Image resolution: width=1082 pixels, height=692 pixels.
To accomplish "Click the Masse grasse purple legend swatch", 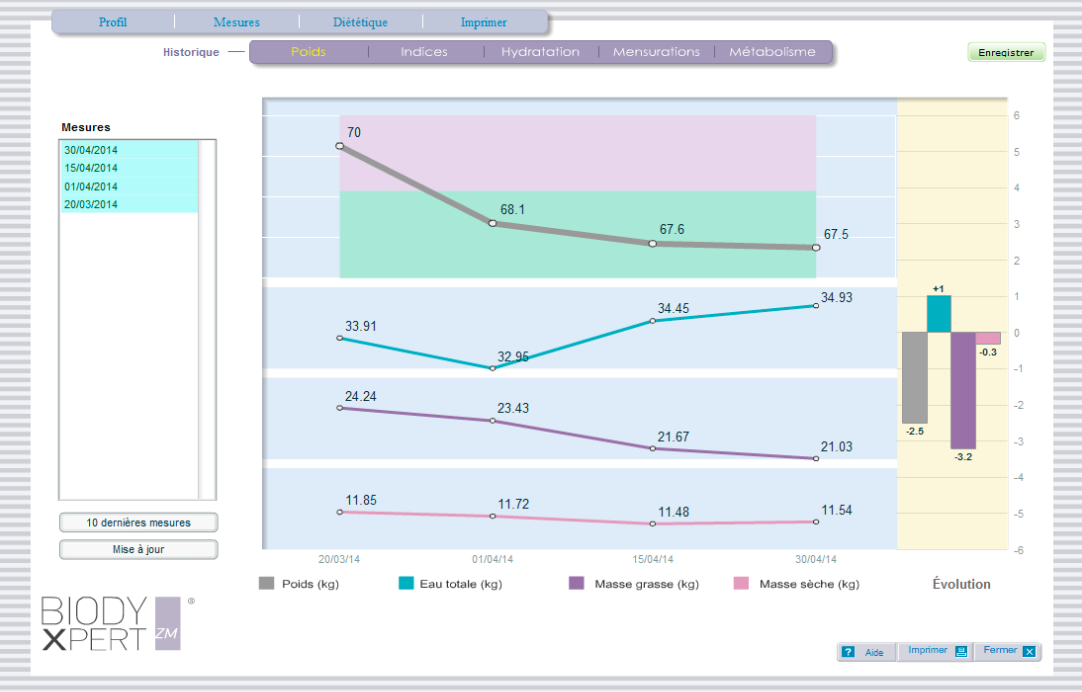I will coord(576,584).
